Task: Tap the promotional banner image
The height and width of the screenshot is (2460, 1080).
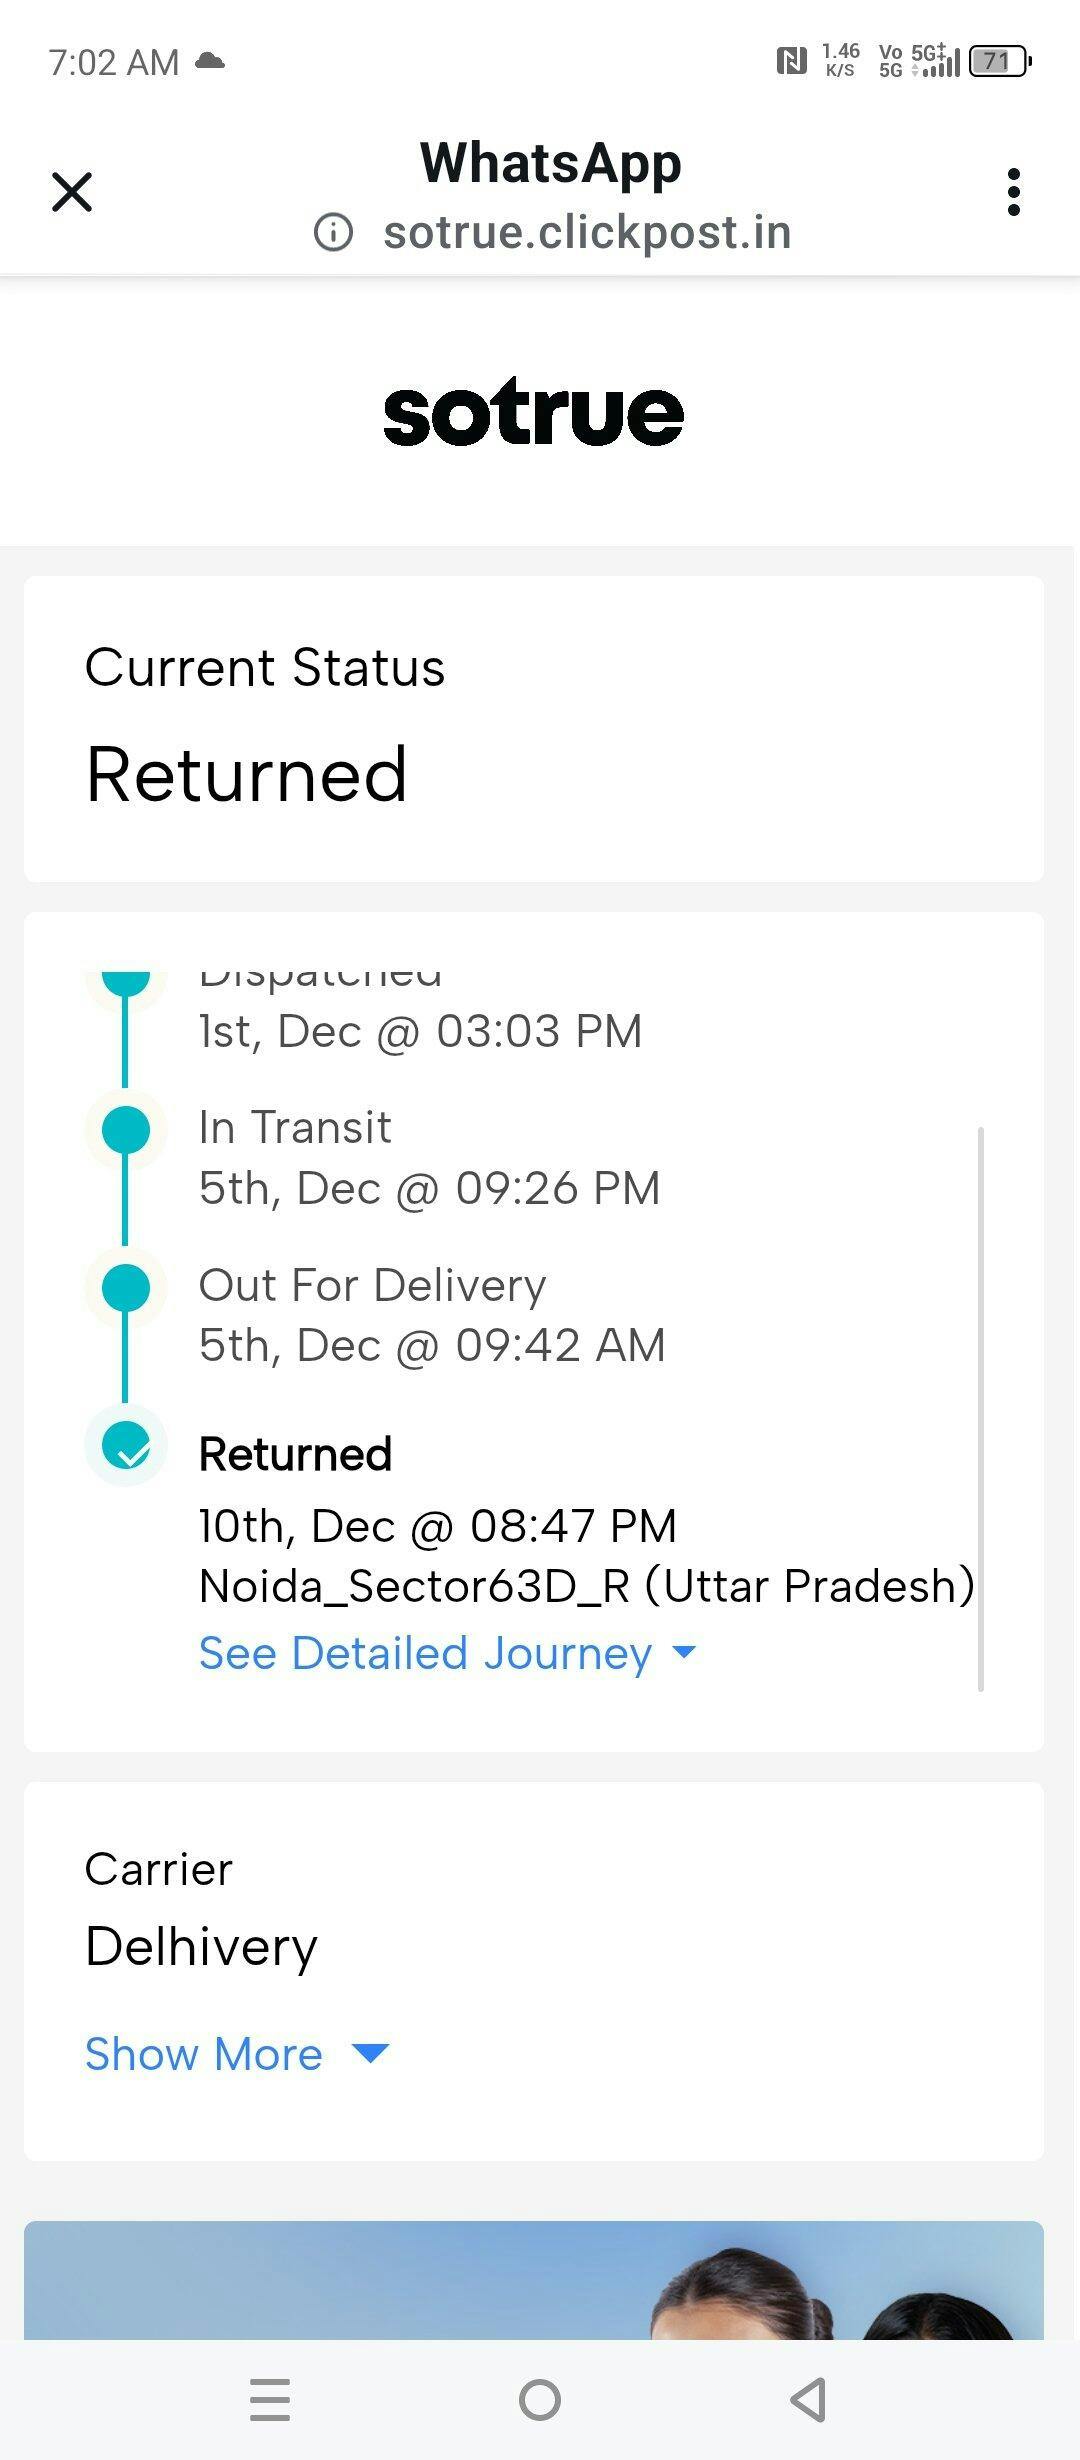Action: pos(533,2280)
